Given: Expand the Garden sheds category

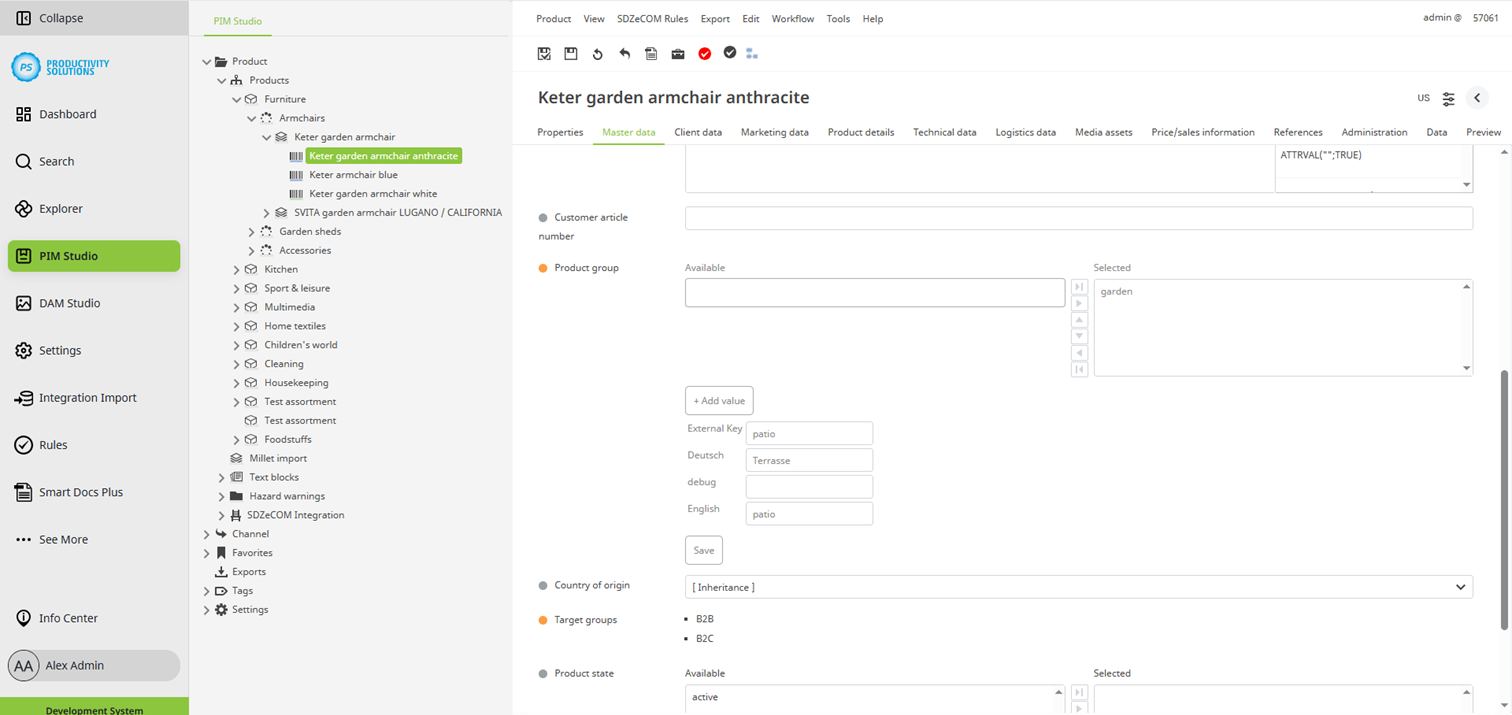Looking at the screenshot, I should coord(251,231).
